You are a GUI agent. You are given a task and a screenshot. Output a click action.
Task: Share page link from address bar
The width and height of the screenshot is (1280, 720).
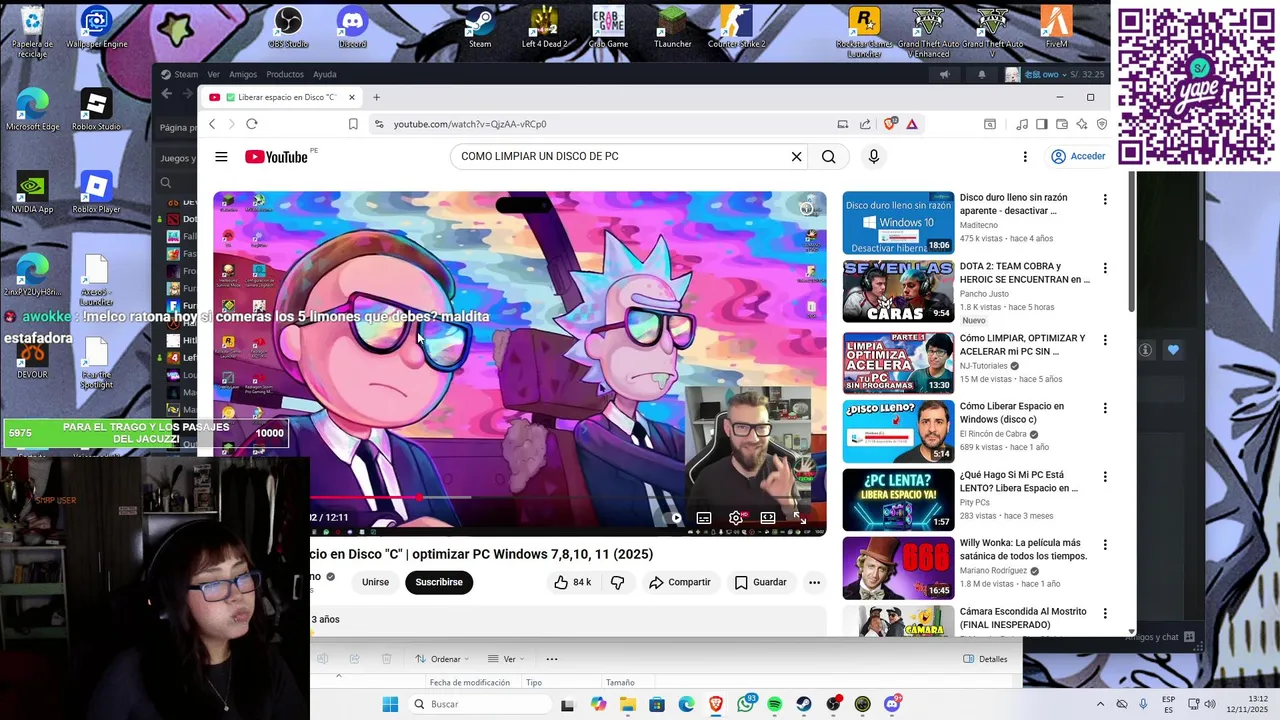click(x=865, y=124)
